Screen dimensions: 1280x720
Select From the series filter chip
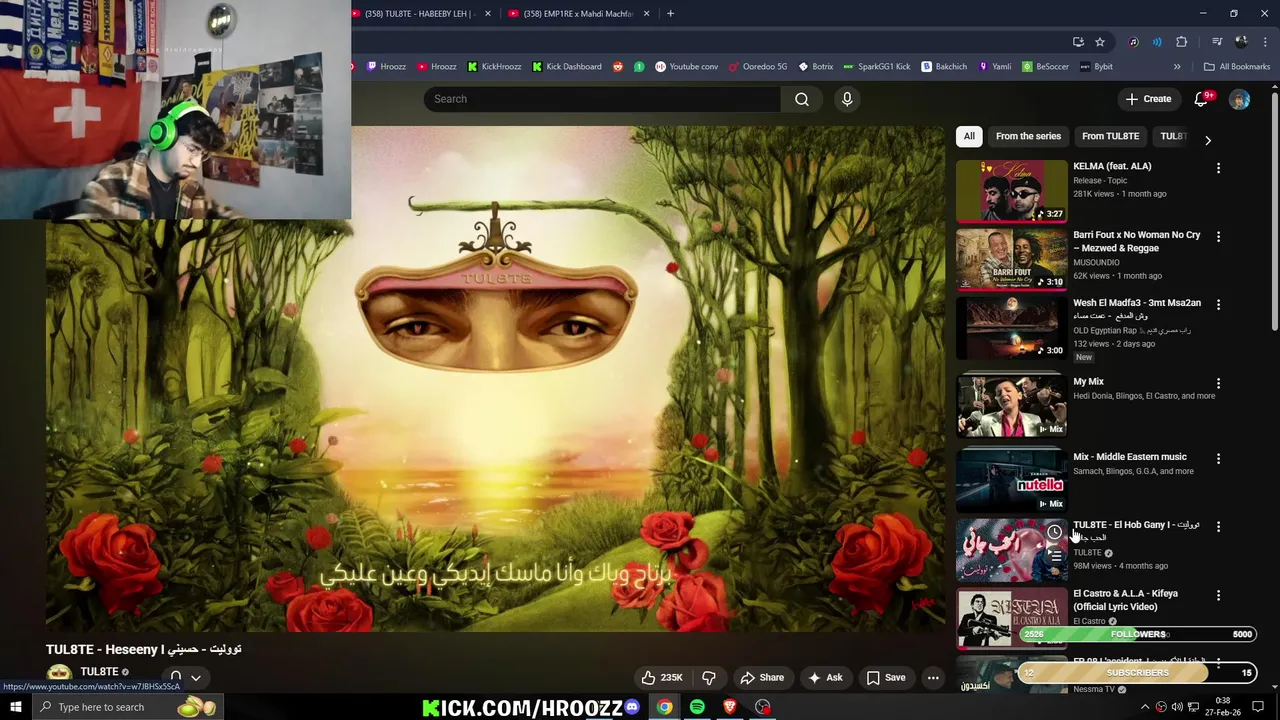tap(1028, 136)
